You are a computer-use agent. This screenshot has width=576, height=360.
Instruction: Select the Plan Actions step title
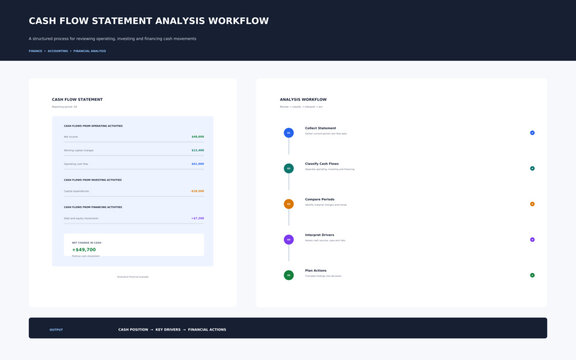[316, 271]
